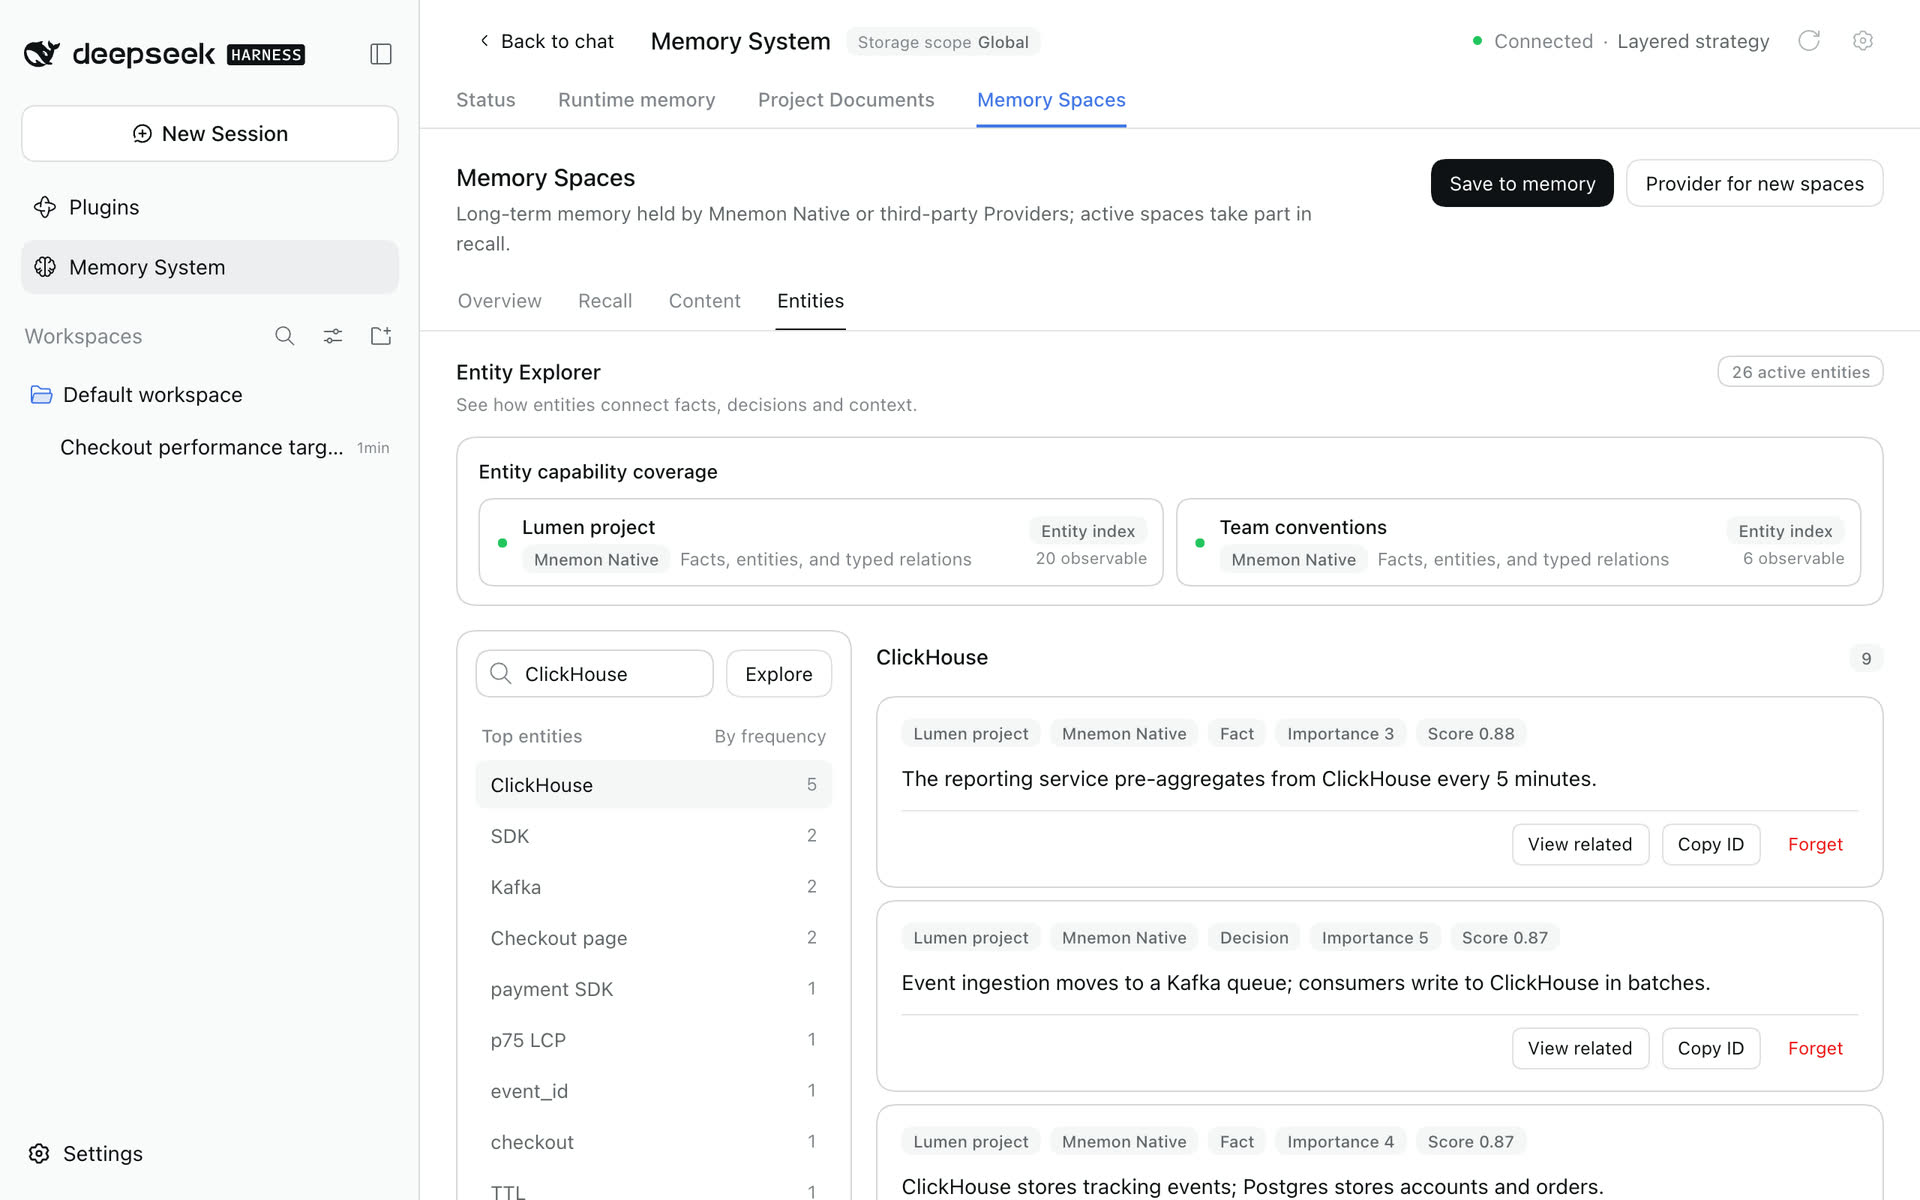
Task: Open Plugins from the sidebar
Action: tap(210, 207)
